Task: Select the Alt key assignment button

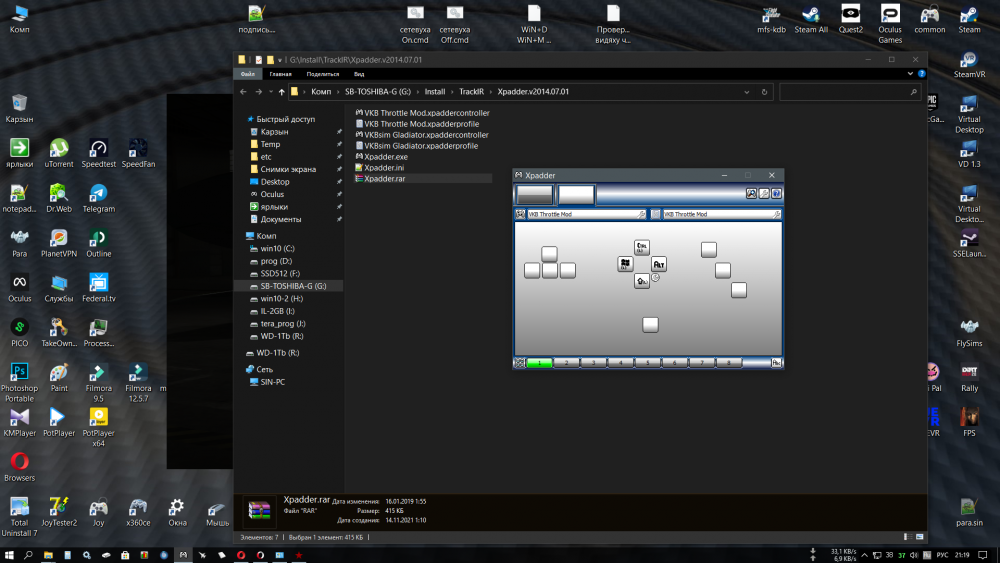Action: pyautogui.click(x=659, y=264)
